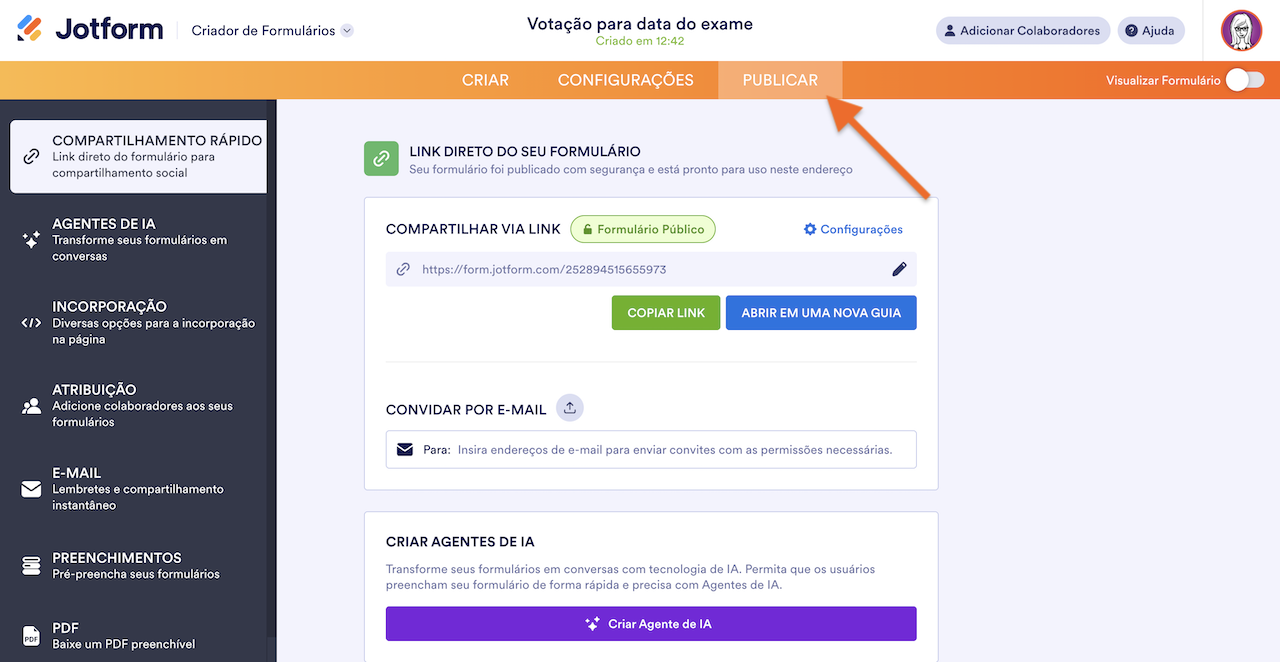
Task: Open the profile avatar menu
Action: tap(1241, 29)
